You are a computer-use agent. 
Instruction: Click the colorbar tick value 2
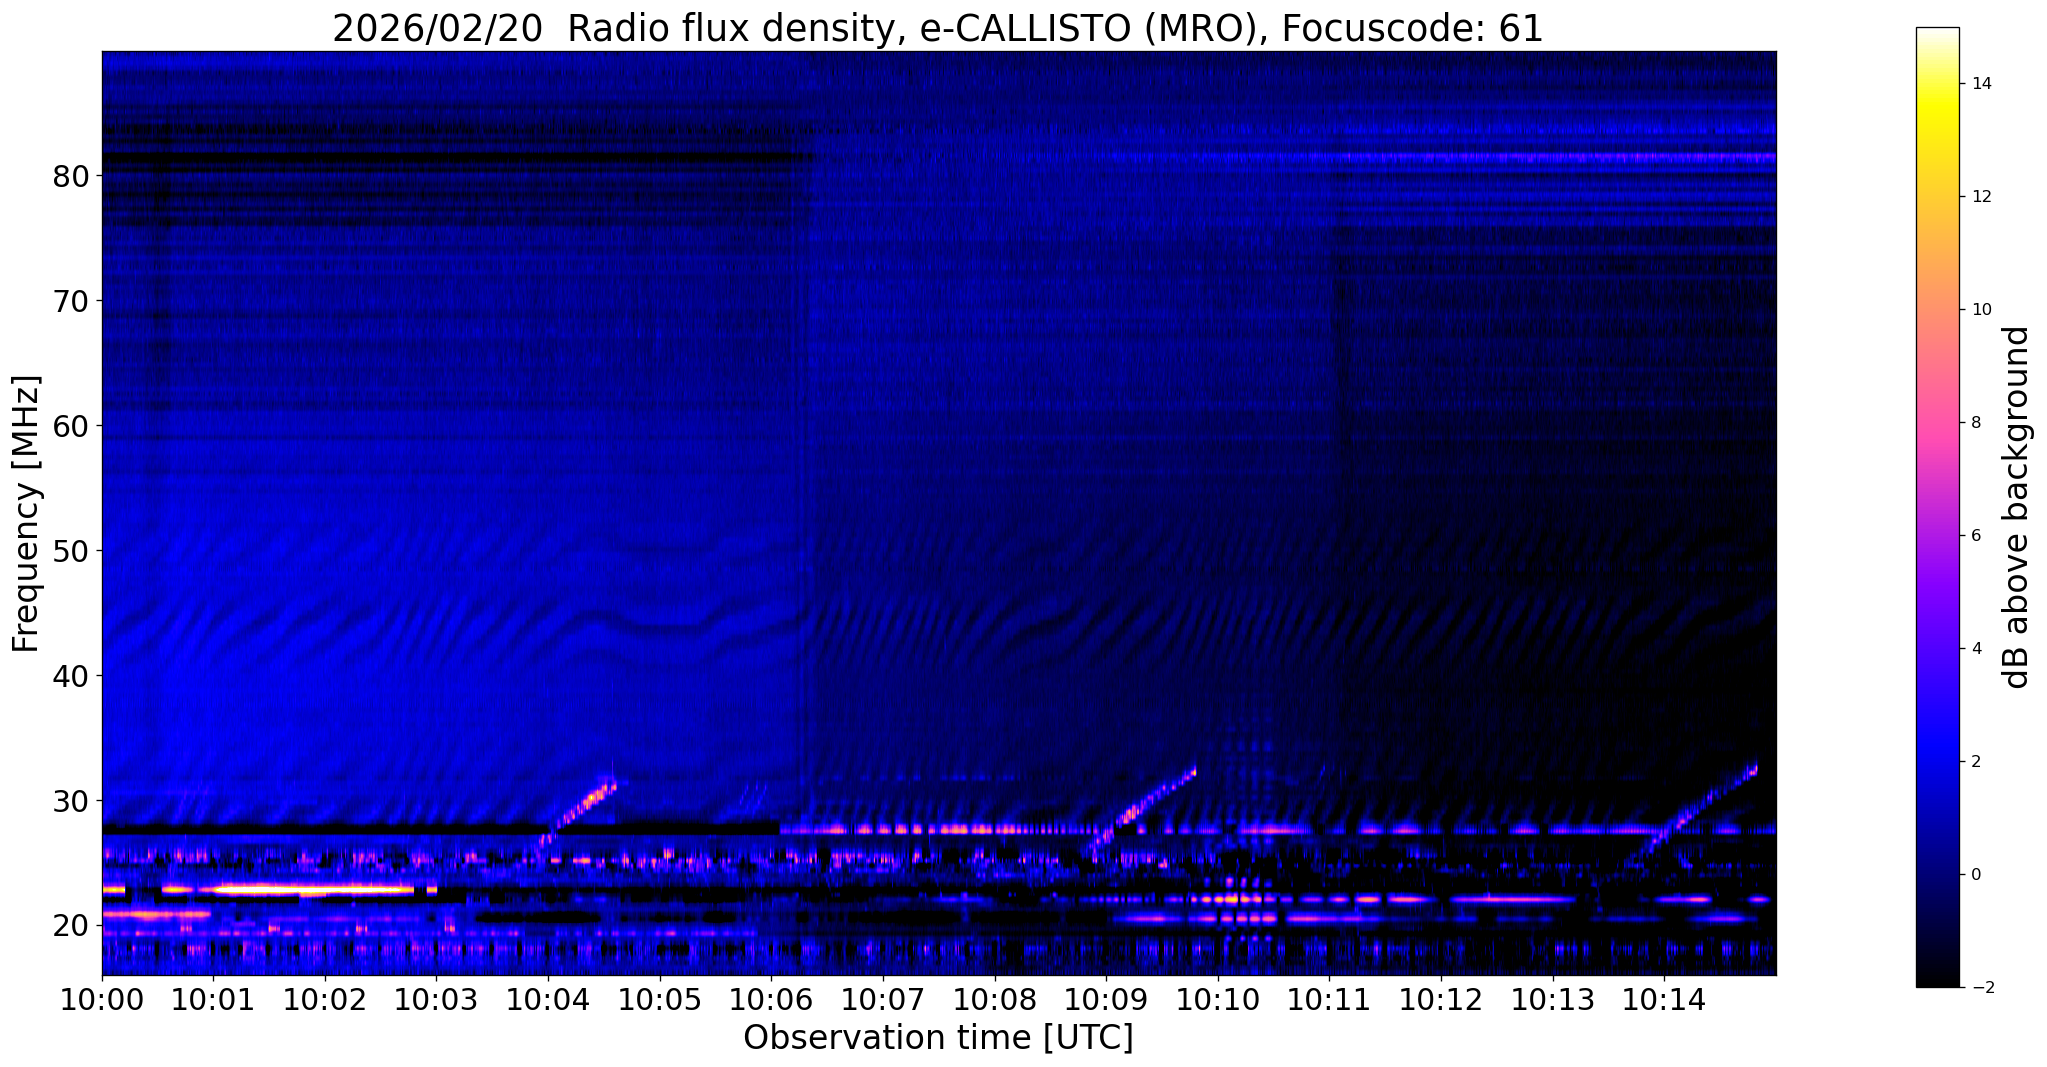(x=1976, y=762)
